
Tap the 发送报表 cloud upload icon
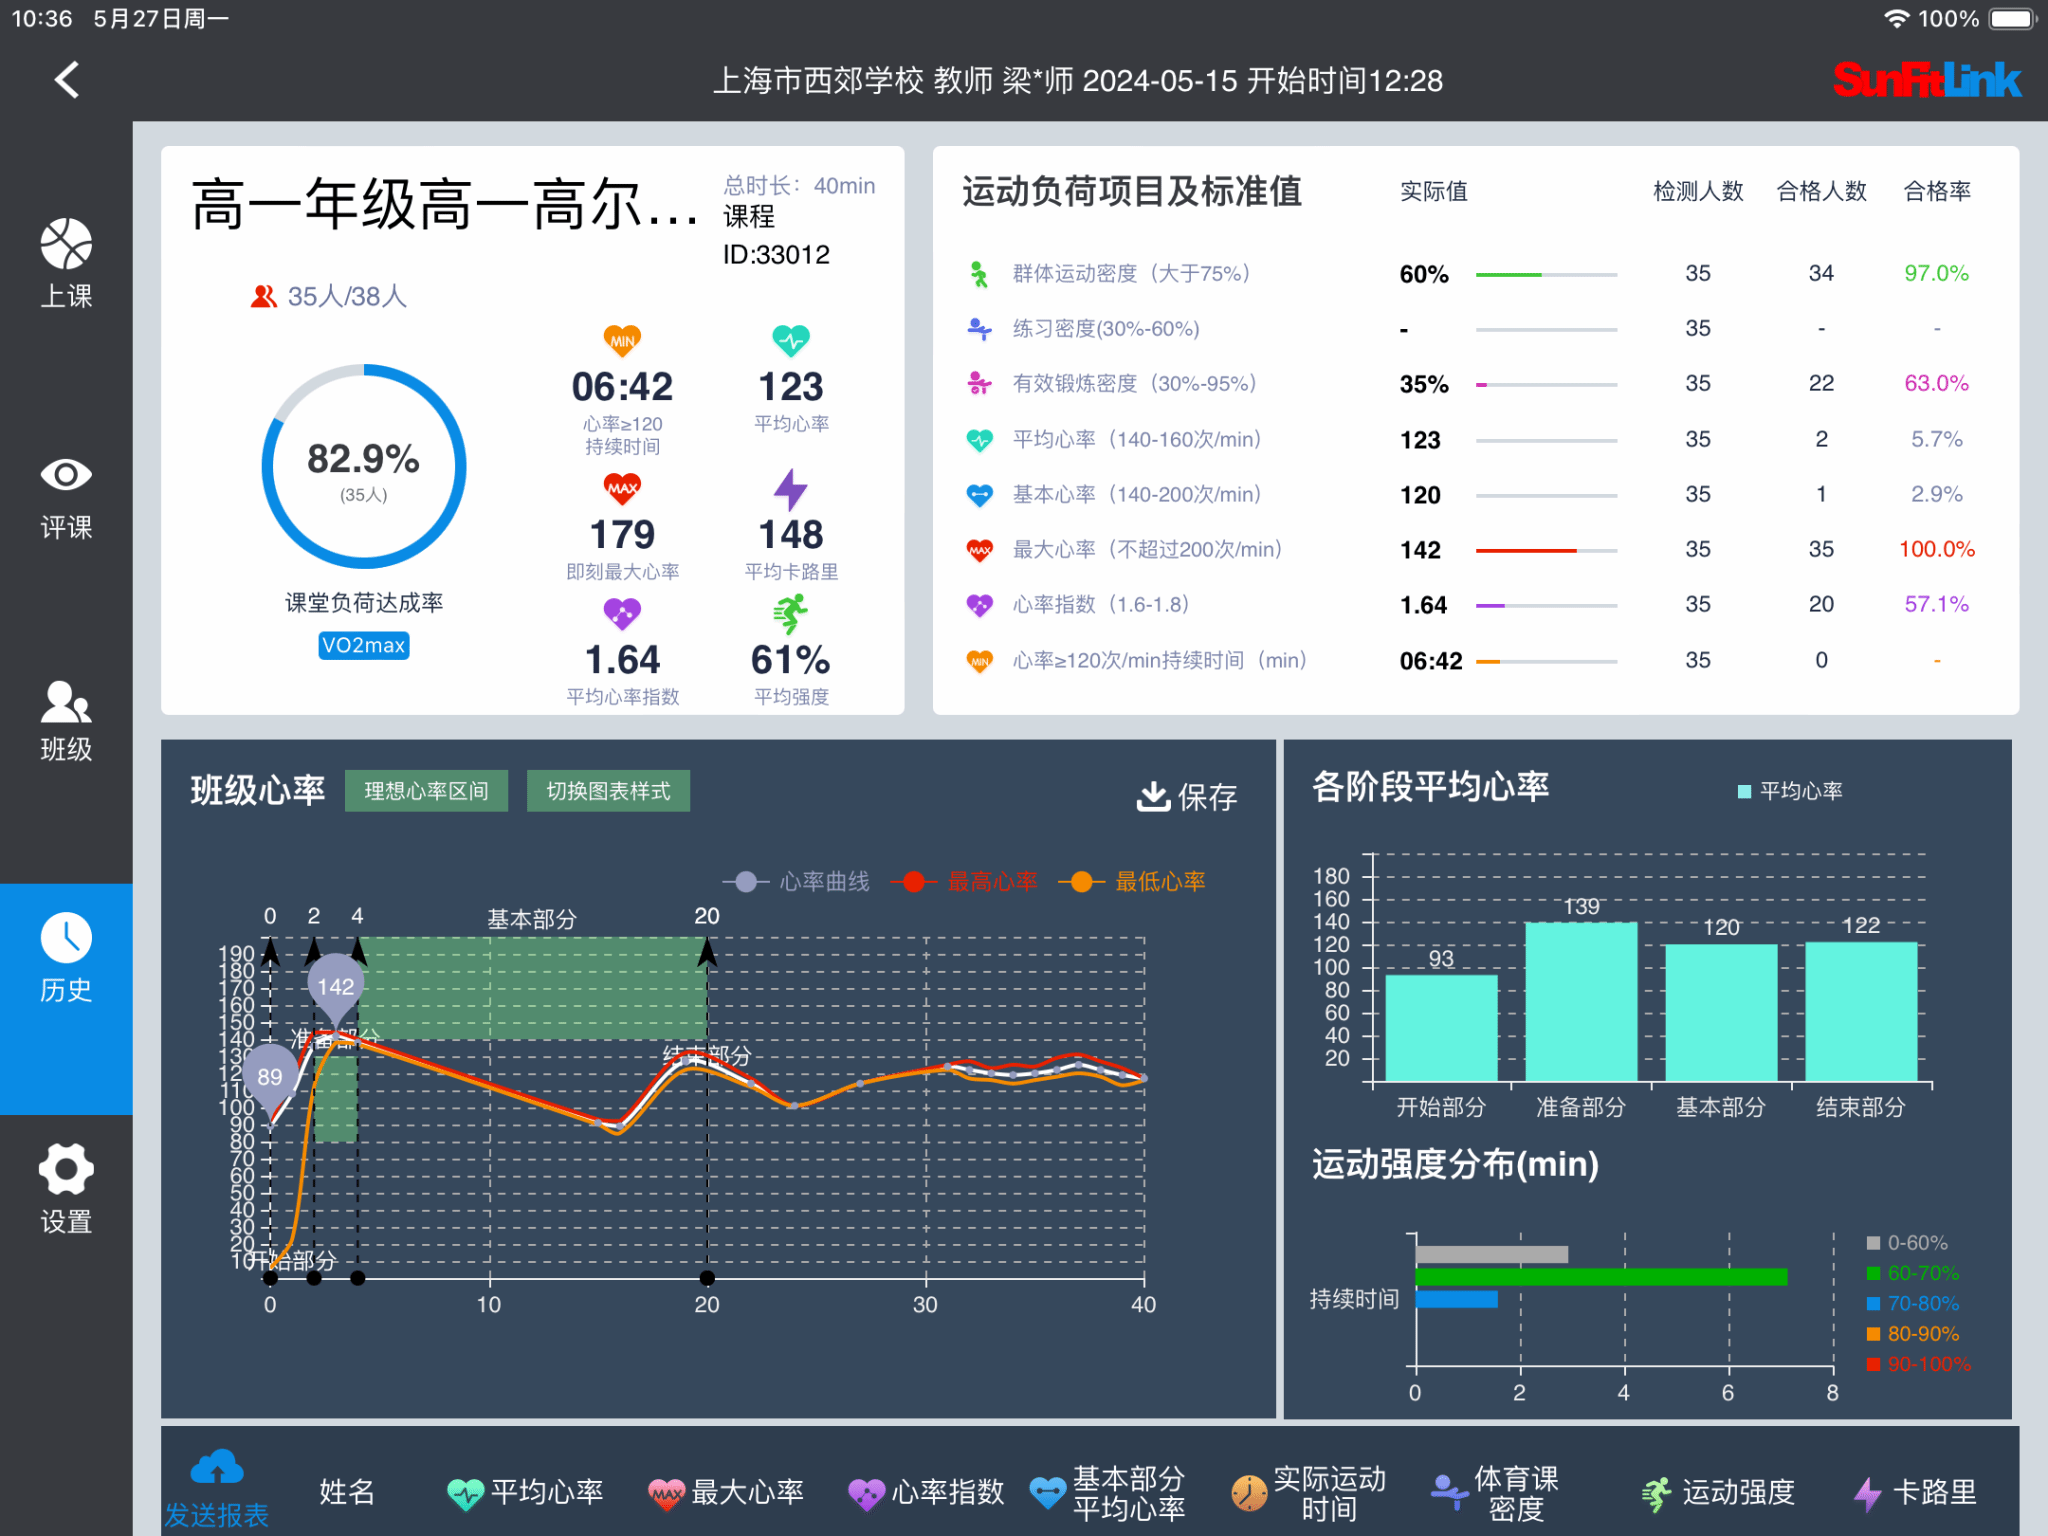coord(217,1468)
